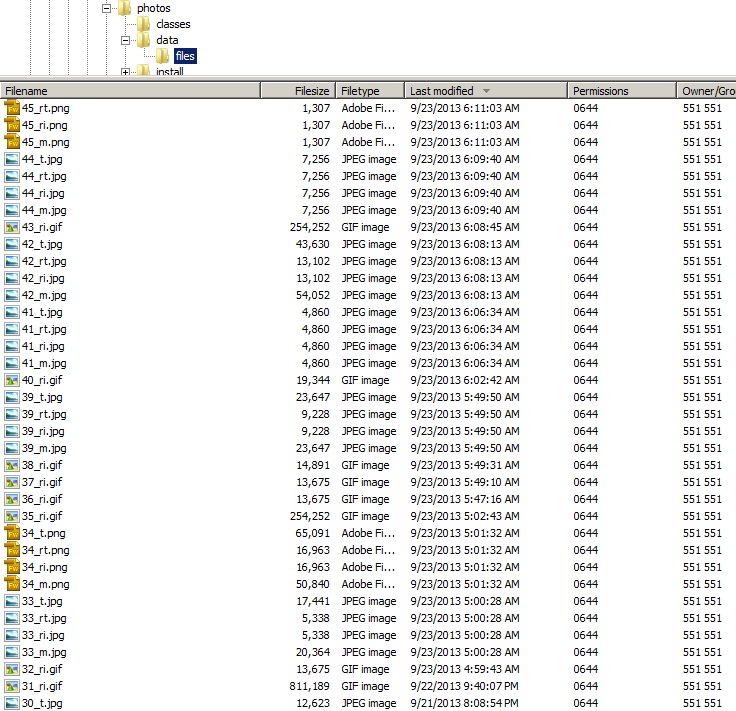Sort files by the Filename column header
This screenshot has width=736, height=711.
pyautogui.click(x=130, y=91)
